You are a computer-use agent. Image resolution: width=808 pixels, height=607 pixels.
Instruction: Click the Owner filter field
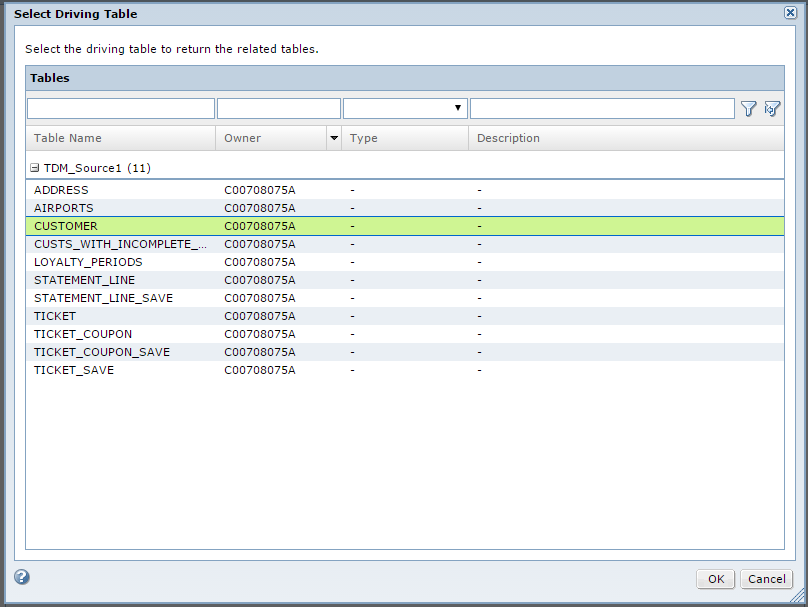279,108
